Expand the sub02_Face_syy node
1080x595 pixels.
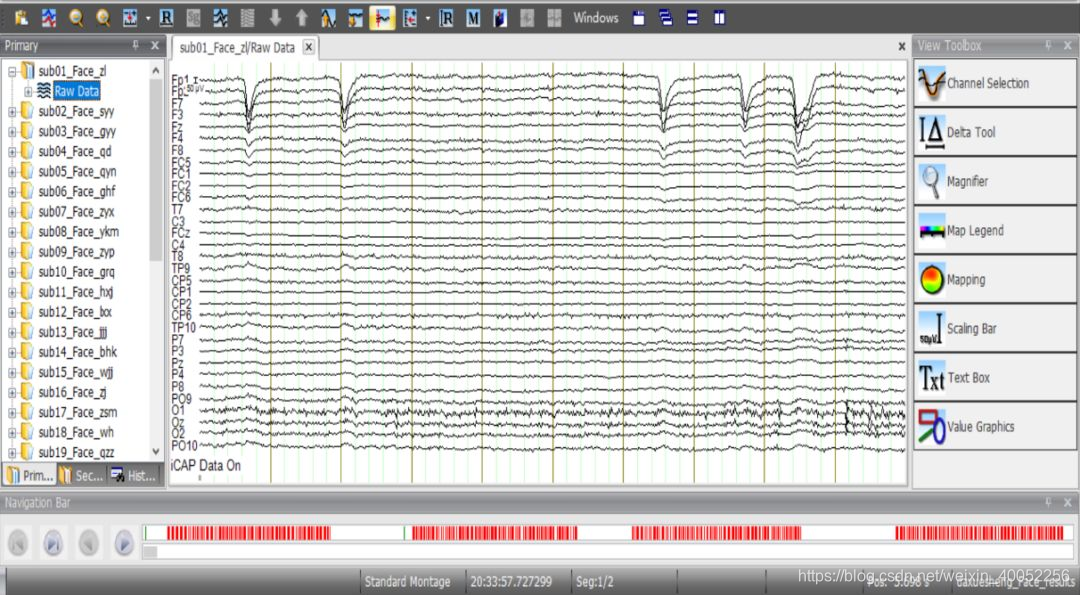pyautogui.click(x=12, y=112)
